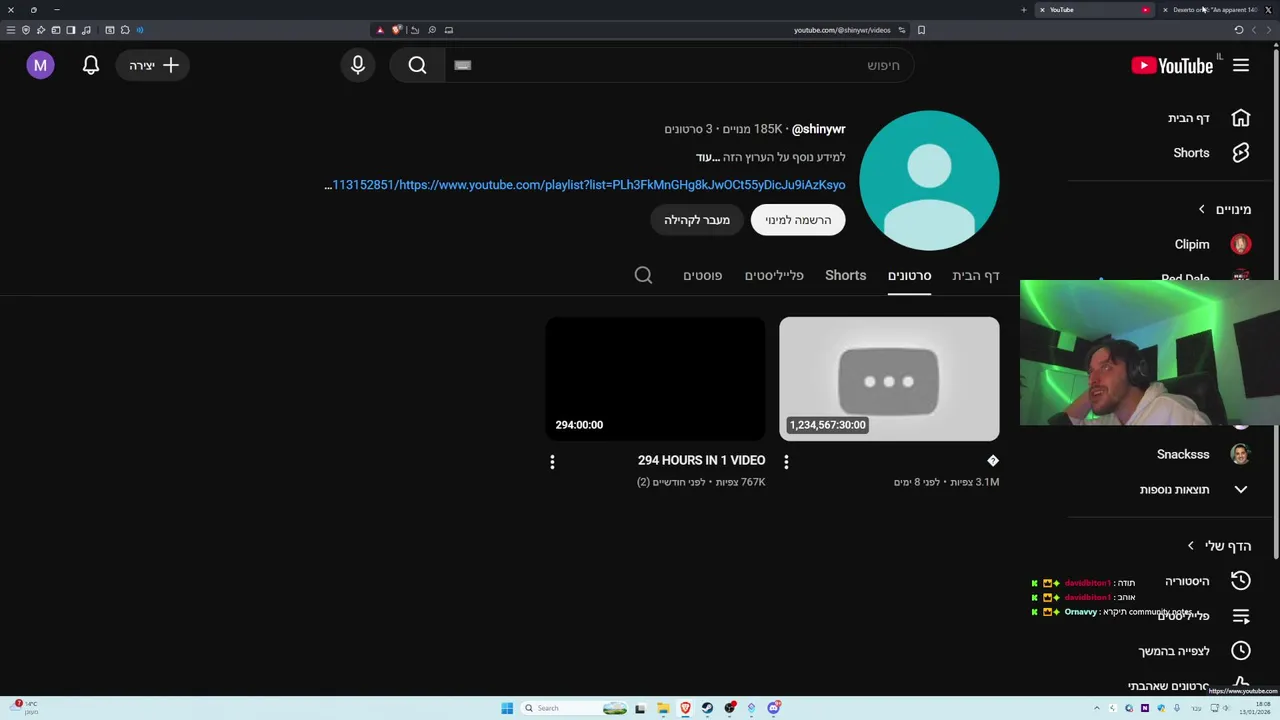Open Brave browser taskbar icon
Viewport: 1280px width, 720px height.
pyautogui.click(x=685, y=708)
